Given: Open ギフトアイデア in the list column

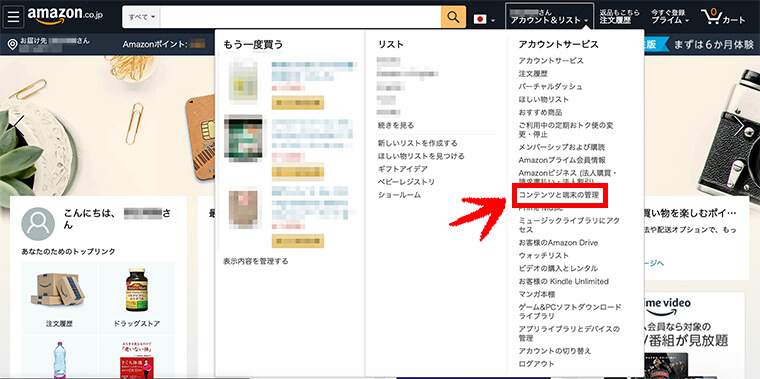Looking at the screenshot, I should point(403,169).
